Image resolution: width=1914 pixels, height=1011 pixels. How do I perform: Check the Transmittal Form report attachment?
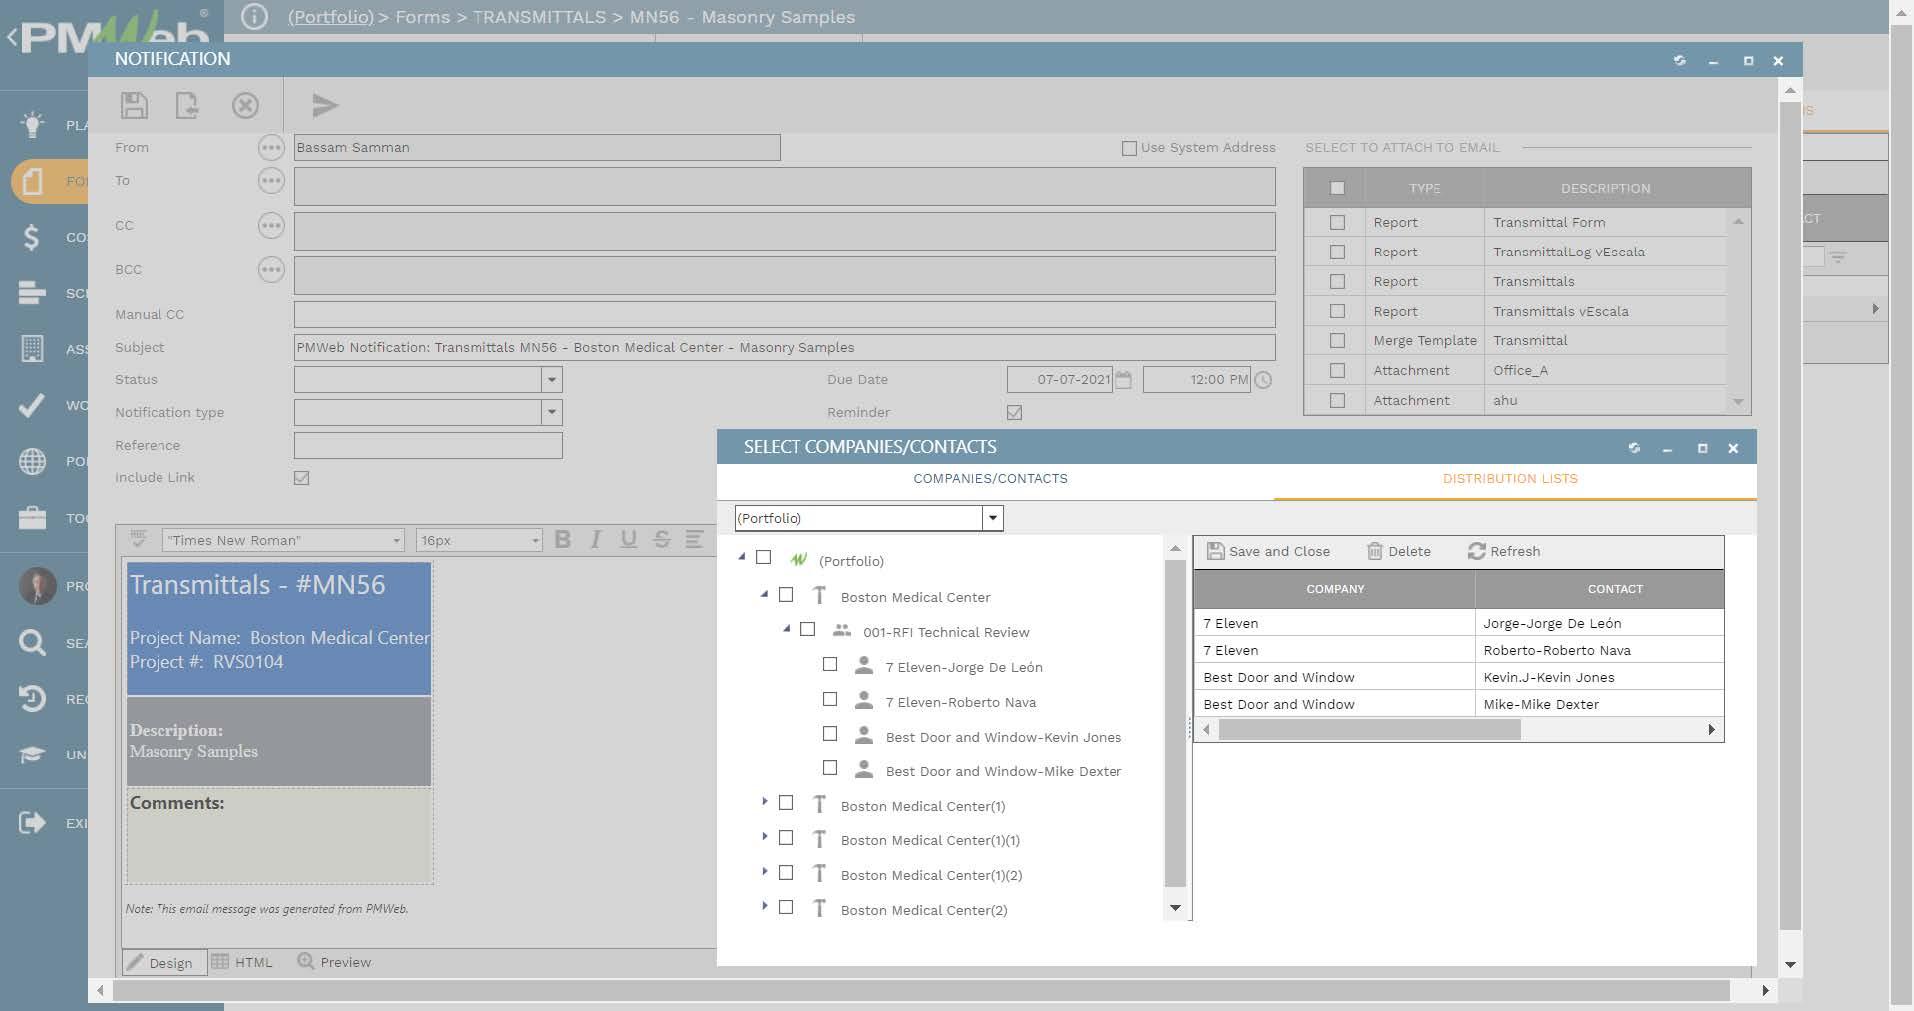click(x=1337, y=222)
